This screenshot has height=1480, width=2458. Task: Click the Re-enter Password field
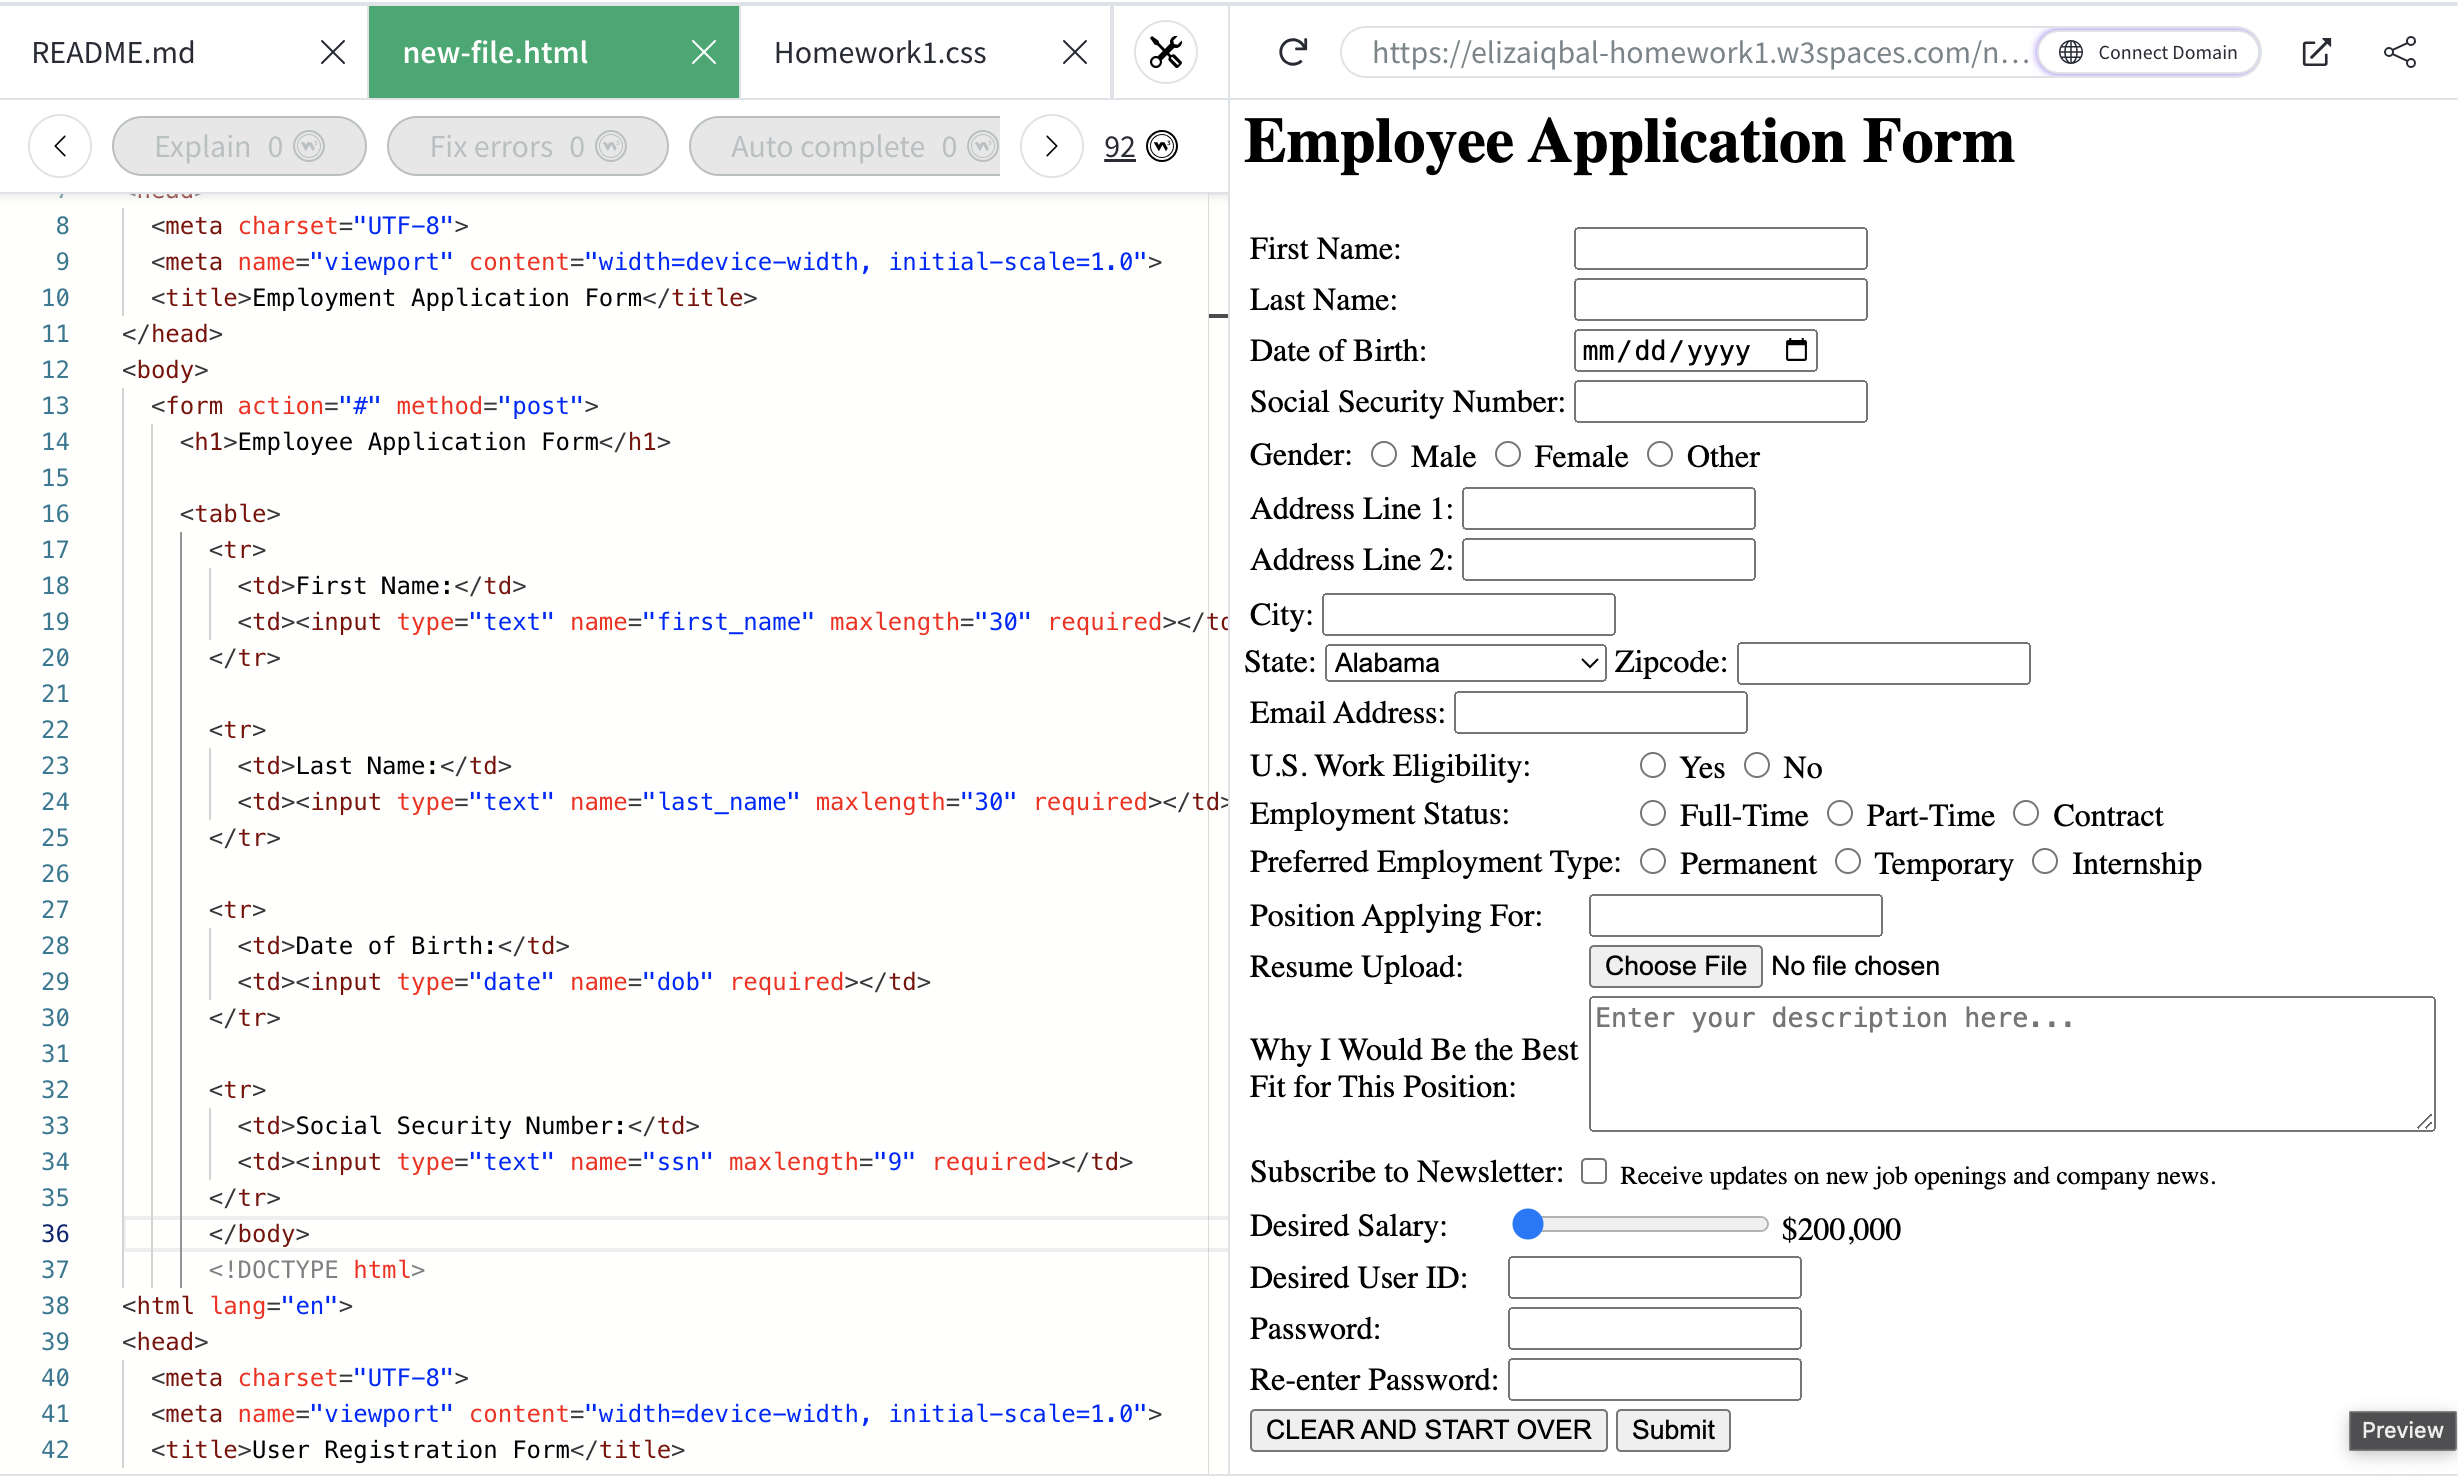pyautogui.click(x=1654, y=1380)
